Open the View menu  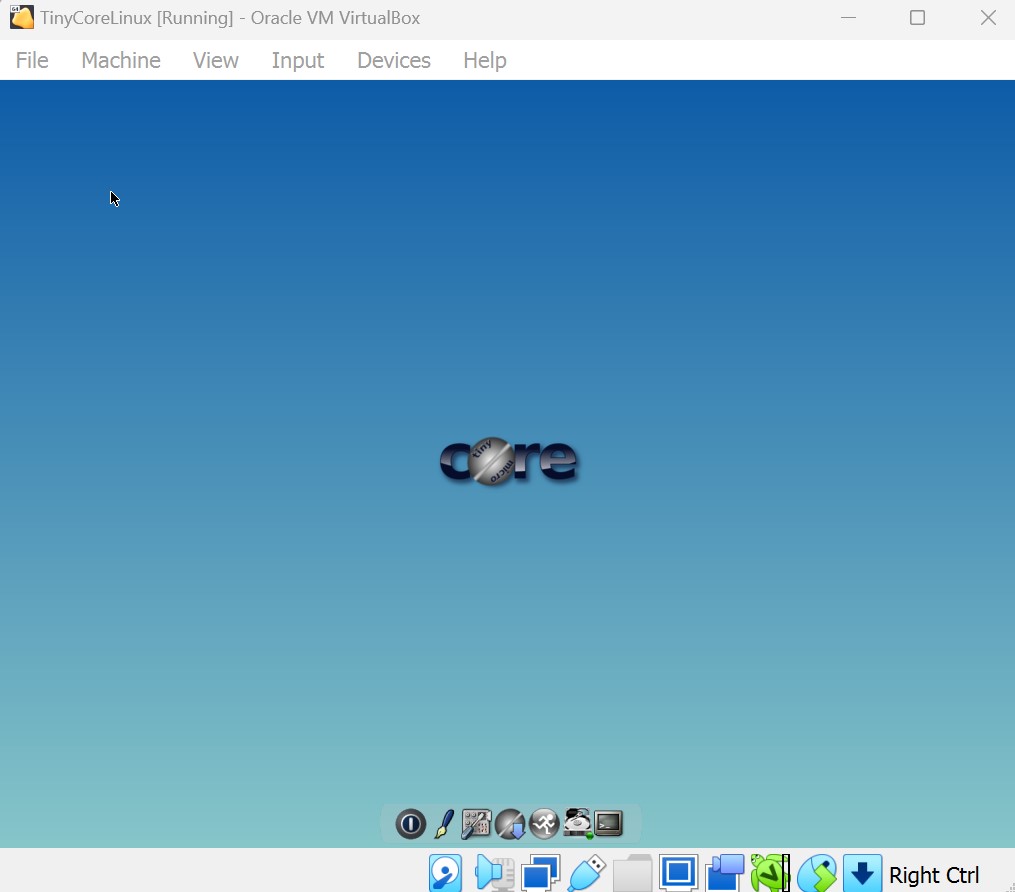click(216, 60)
